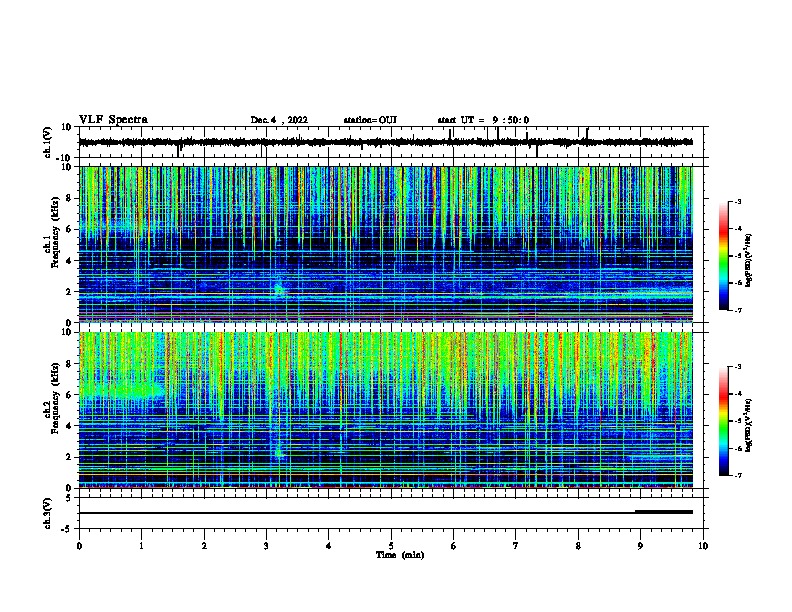The image size is (792, 612).
Task: Click time axis tick label '3'
Action: (266, 546)
